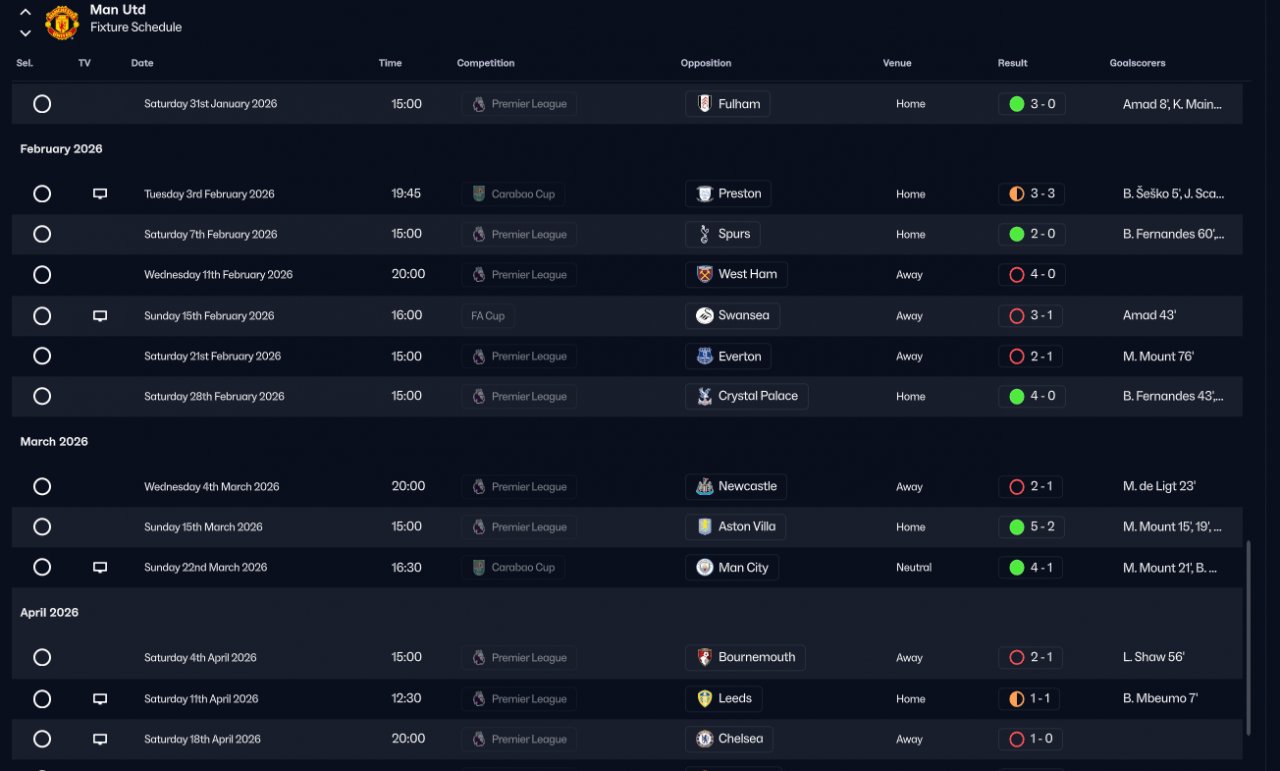1280x771 pixels.
Task: Click the Crystal Palace club badge
Action: pos(704,396)
